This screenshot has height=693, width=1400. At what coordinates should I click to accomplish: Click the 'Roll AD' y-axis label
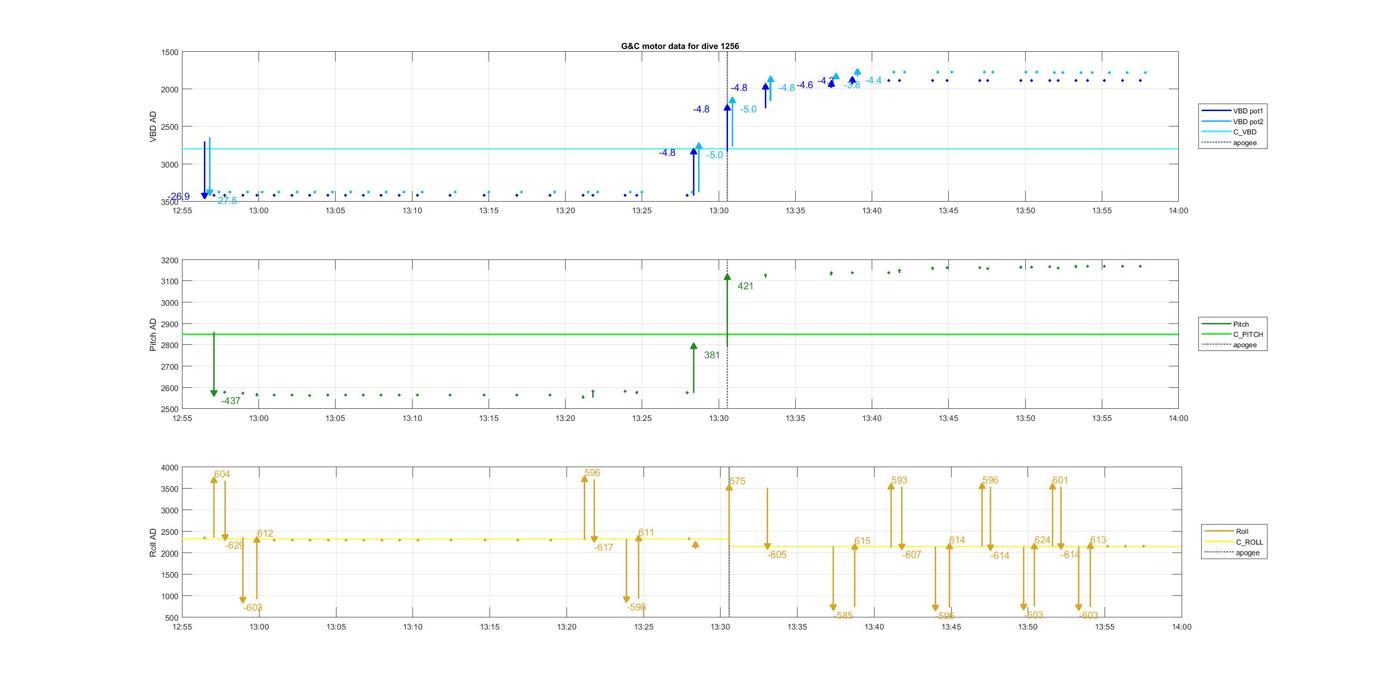(x=154, y=542)
